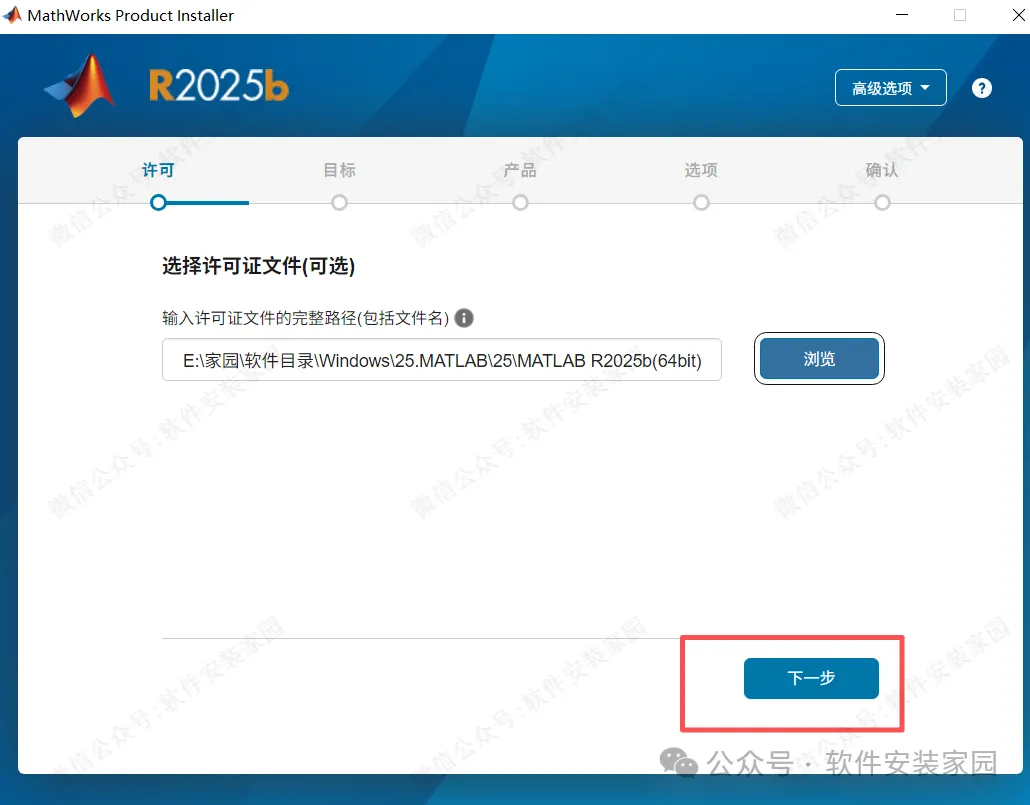The height and width of the screenshot is (805, 1030).
Task: Select the 目标 step tab
Action: tap(340, 170)
